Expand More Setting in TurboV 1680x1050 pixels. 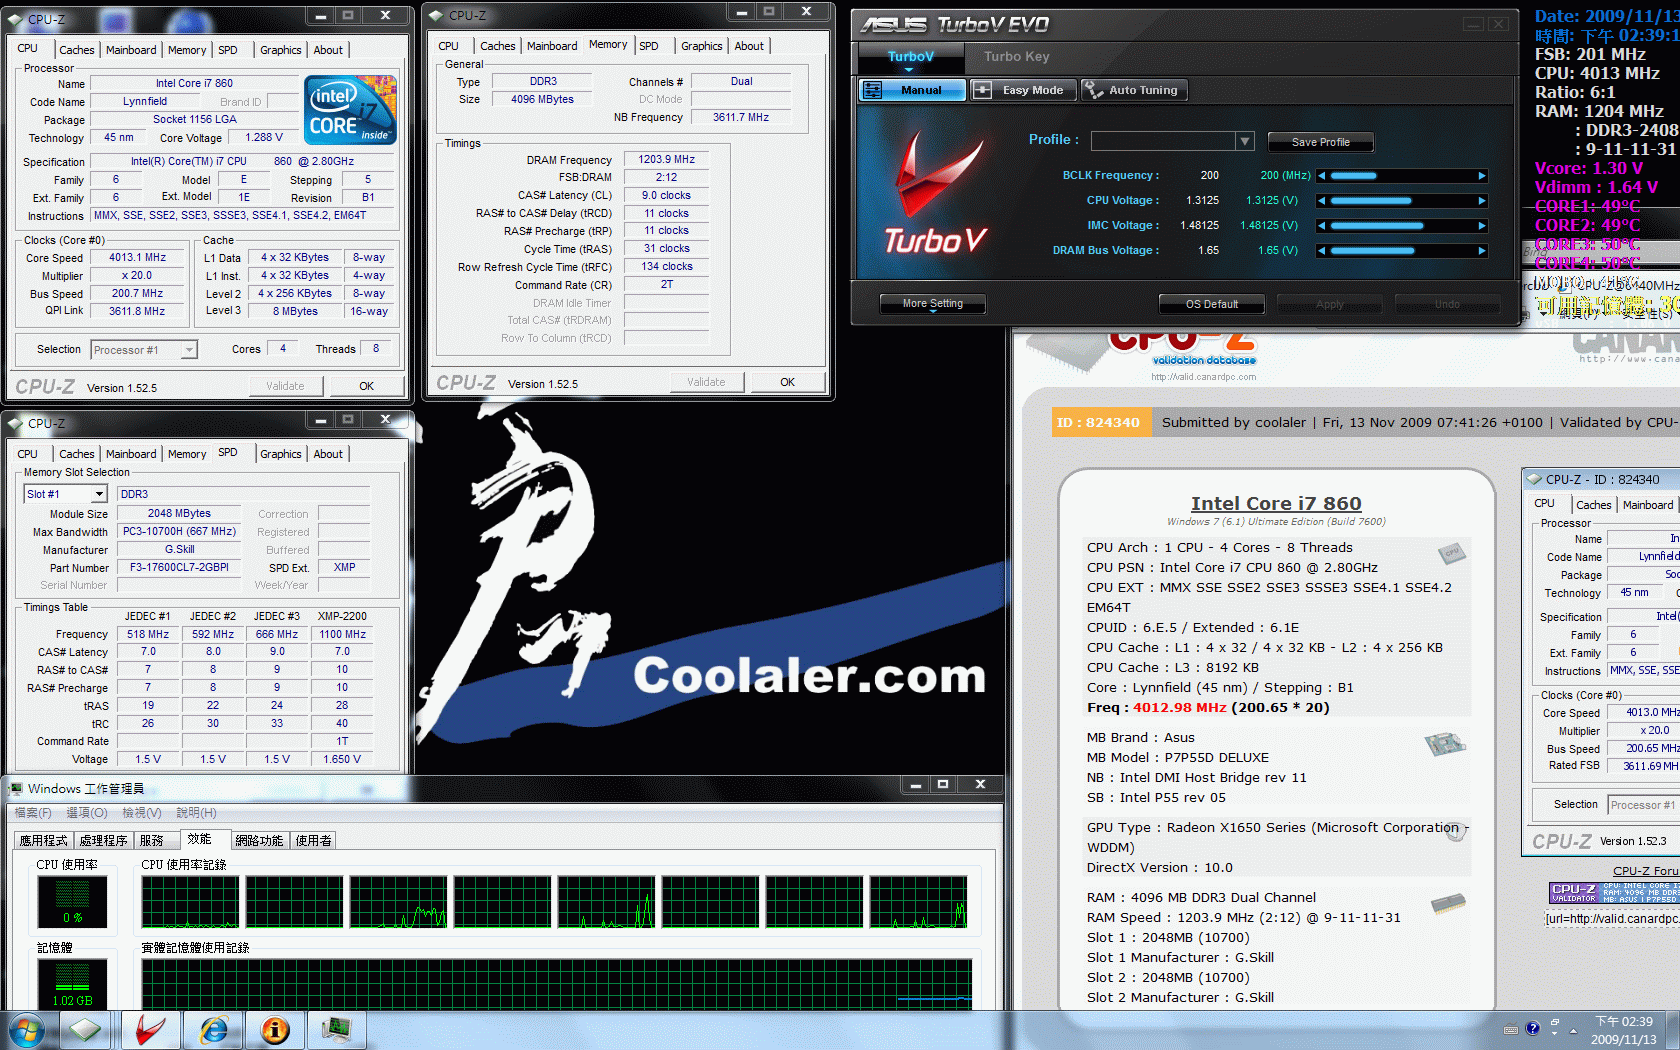coord(932,304)
